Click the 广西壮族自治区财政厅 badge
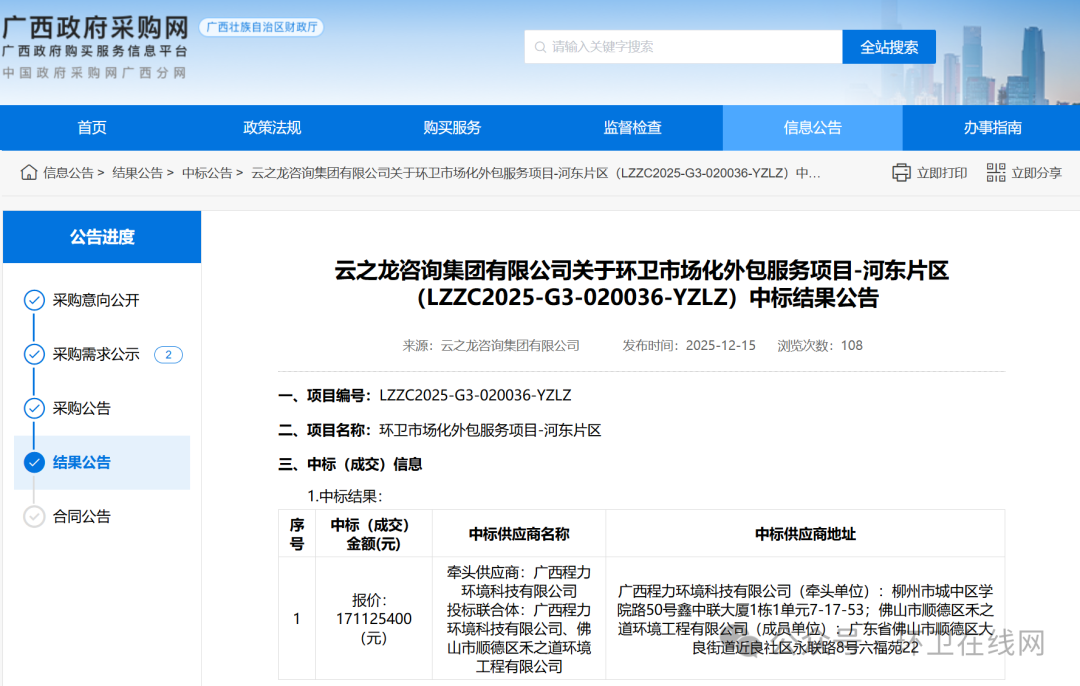1080x686 pixels. 262,27
